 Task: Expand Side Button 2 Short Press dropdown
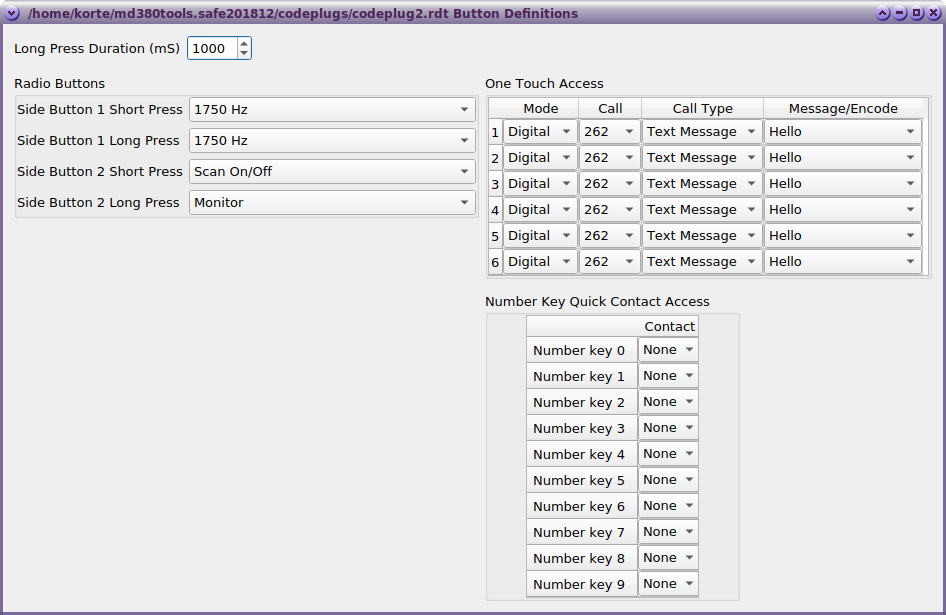click(x=332, y=172)
